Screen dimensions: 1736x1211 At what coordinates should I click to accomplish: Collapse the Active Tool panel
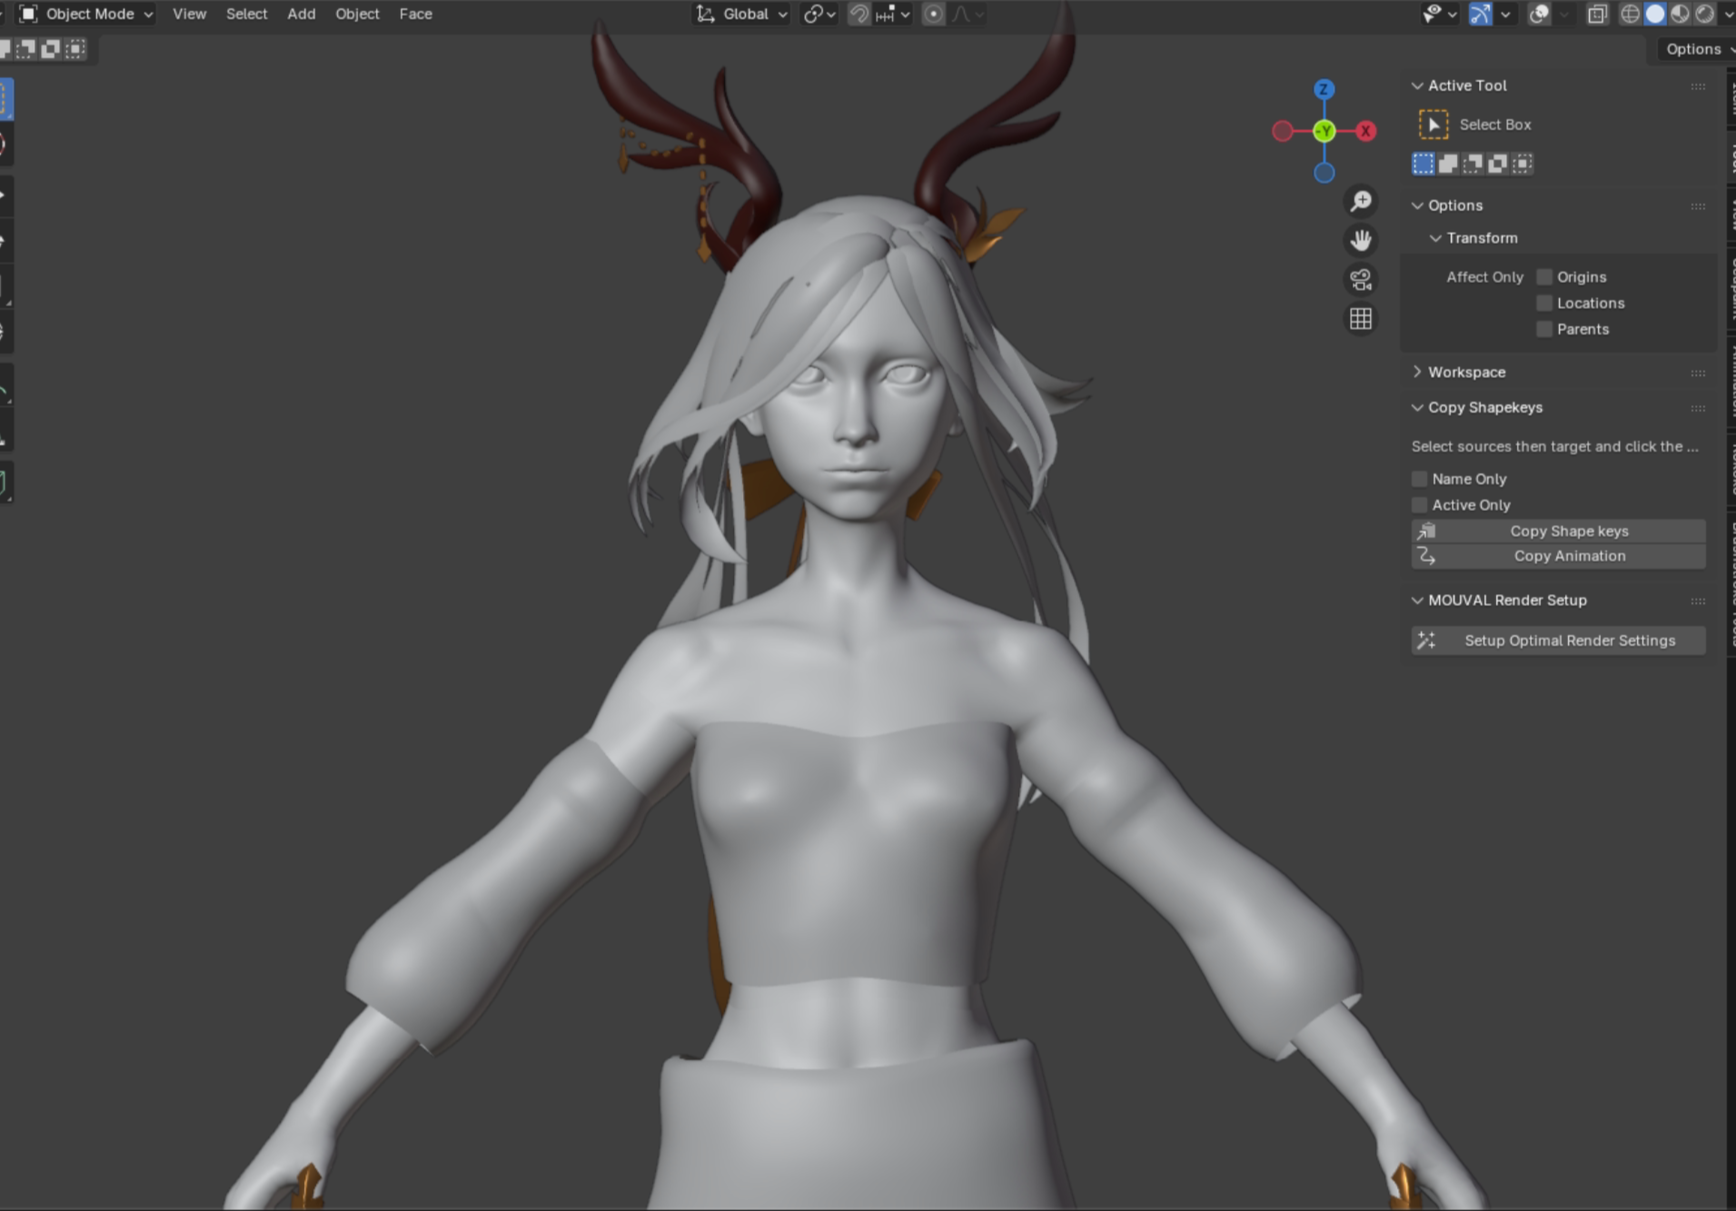pos(1417,86)
